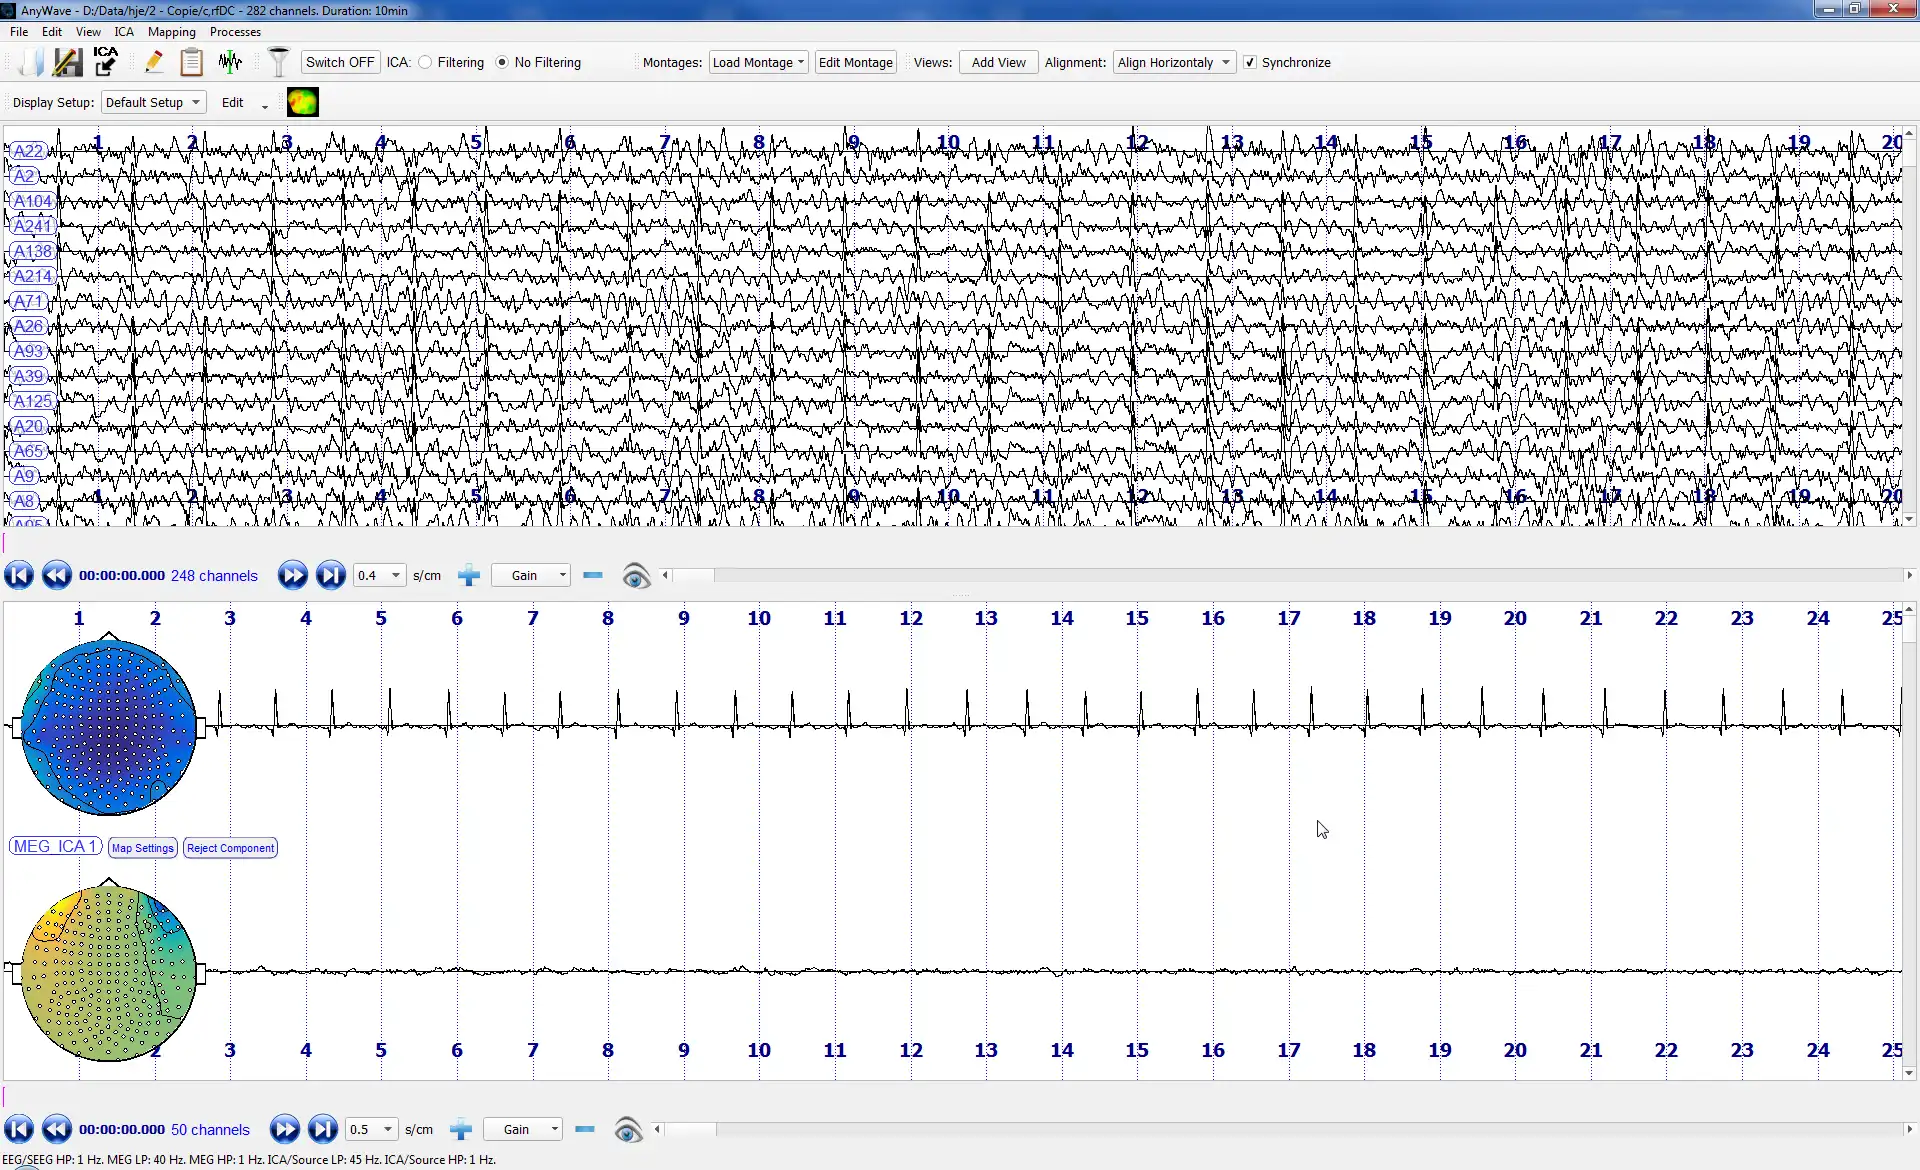Screen dimensions: 1920x1170
Task: Click the Reject Component button
Action: pyautogui.click(x=229, y=846)
